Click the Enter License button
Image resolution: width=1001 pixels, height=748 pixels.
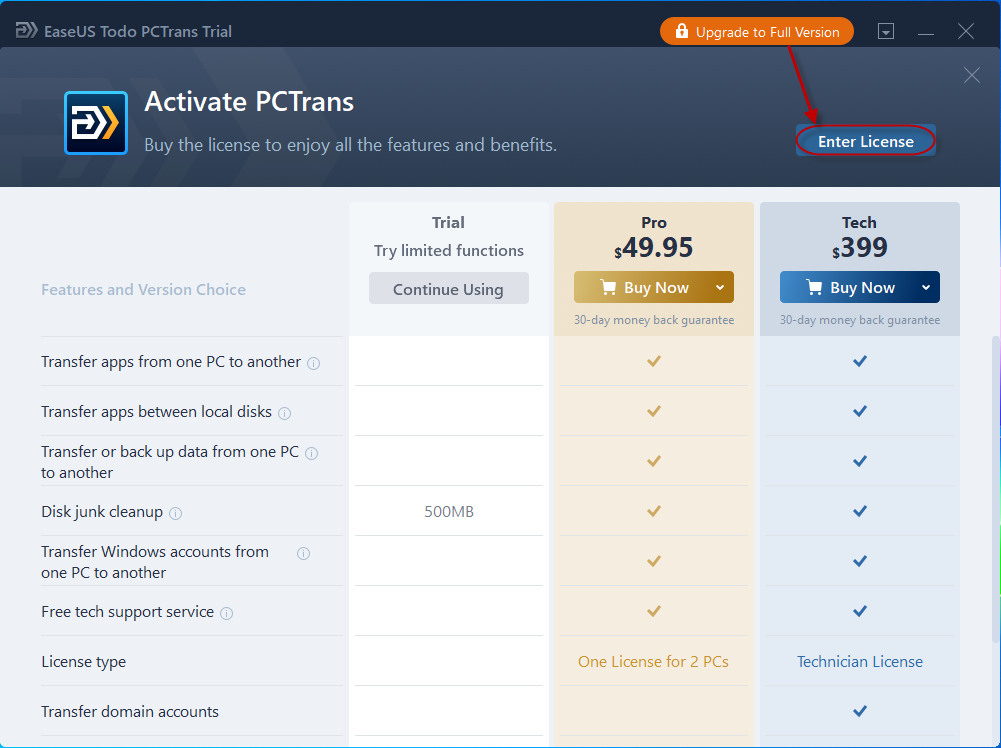point(865,141)
